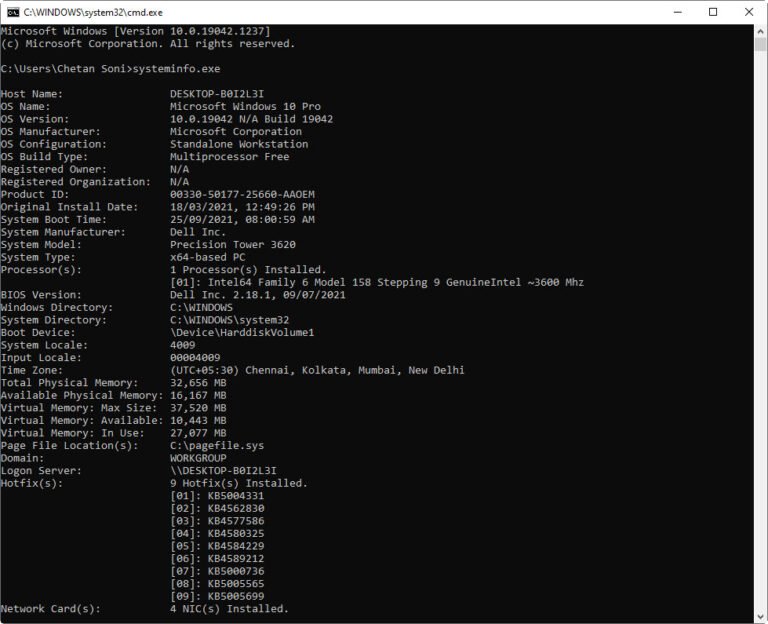Click Precision Tower 3620 model
Image resolution: width=768 pixels, height=624 pixels.
pos(233,245)
